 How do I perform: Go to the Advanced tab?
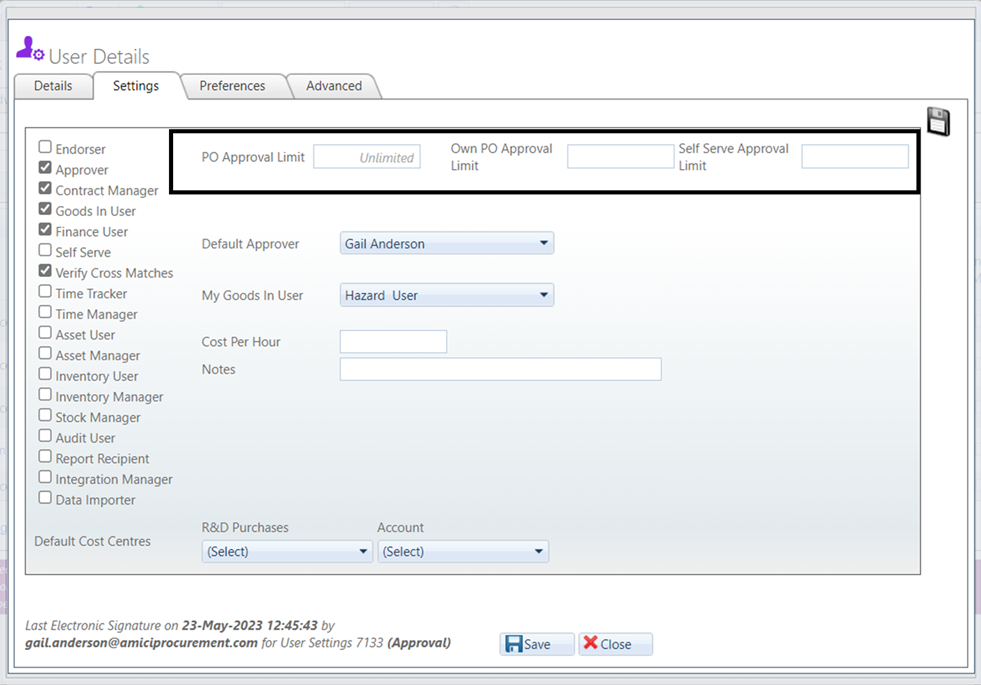(333, 86)
